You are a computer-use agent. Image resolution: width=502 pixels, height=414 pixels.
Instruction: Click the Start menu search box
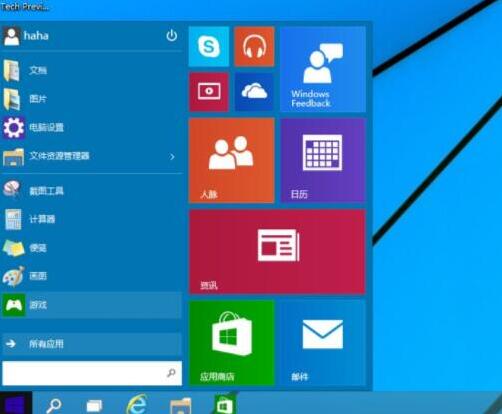tap(92, 373)
